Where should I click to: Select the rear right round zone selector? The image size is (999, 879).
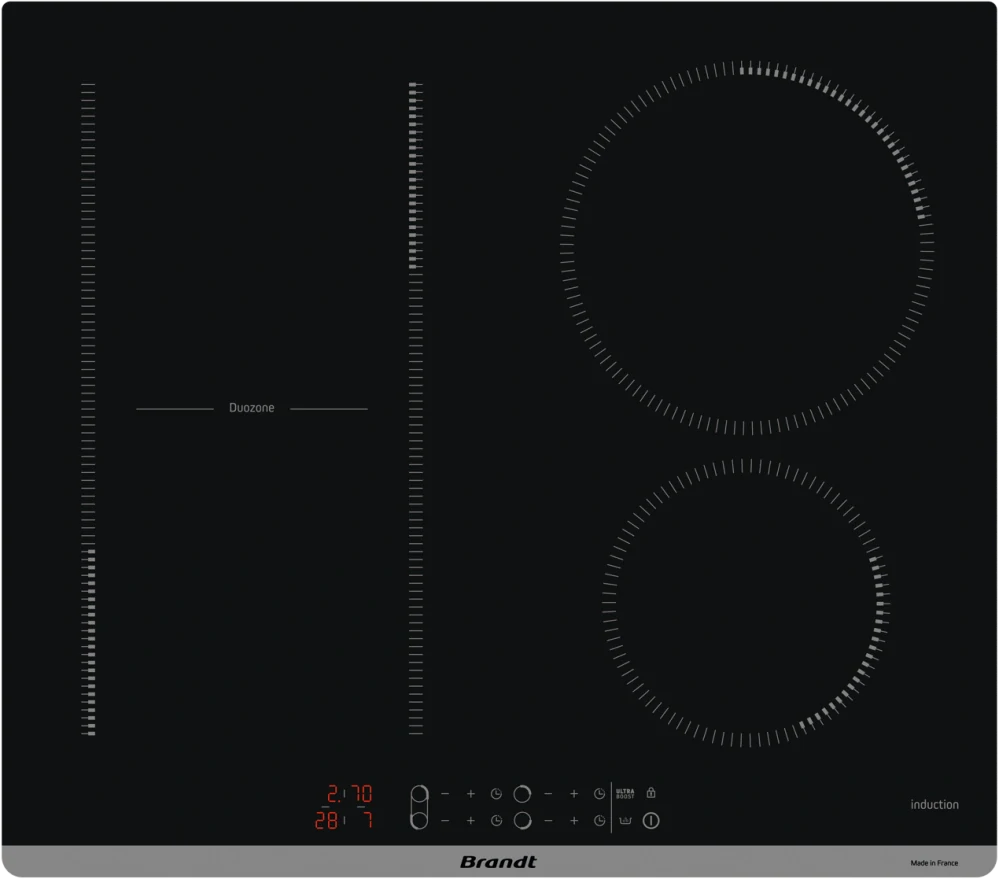(x=522, y=794)
